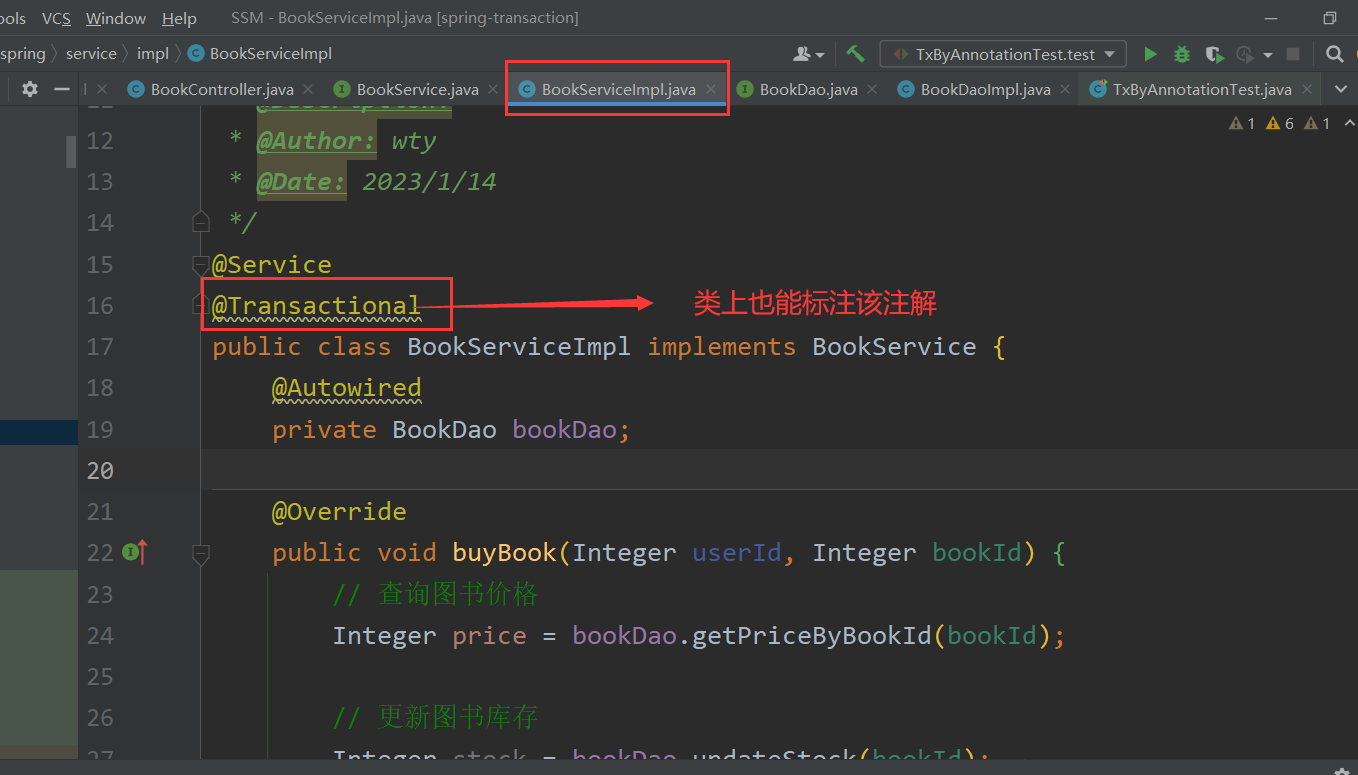The image size is (1358, 775).
Task: Click gutter implements-method icon at line 22
Action: (x=135, y=551)
